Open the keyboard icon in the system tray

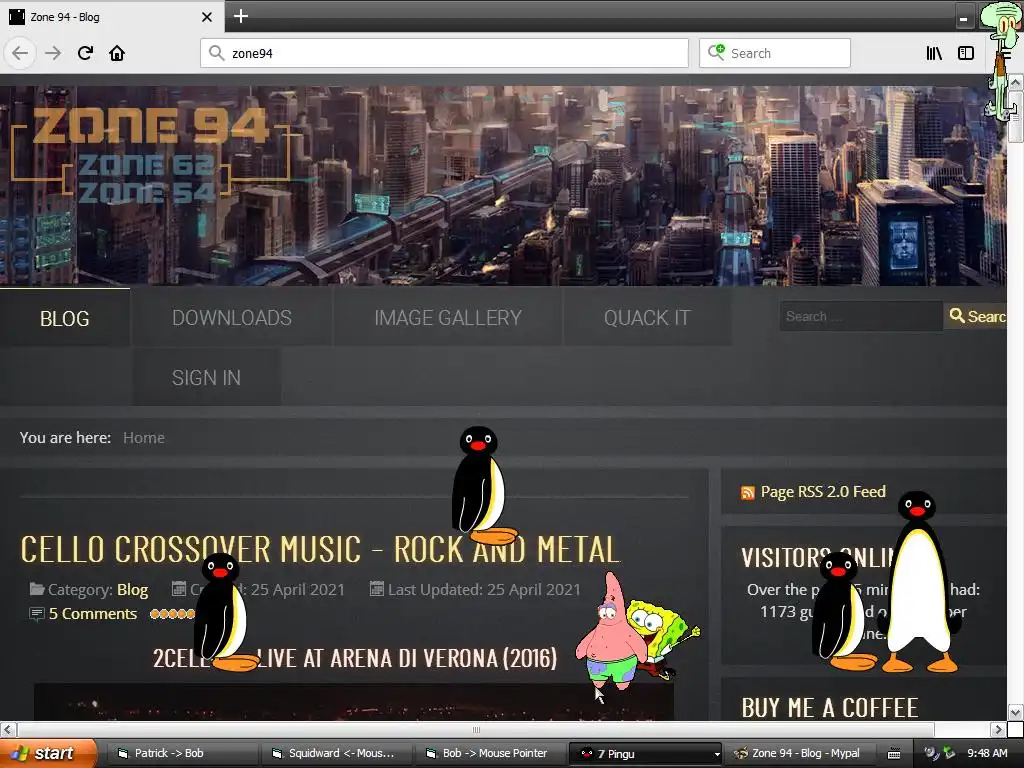point(895,754)
